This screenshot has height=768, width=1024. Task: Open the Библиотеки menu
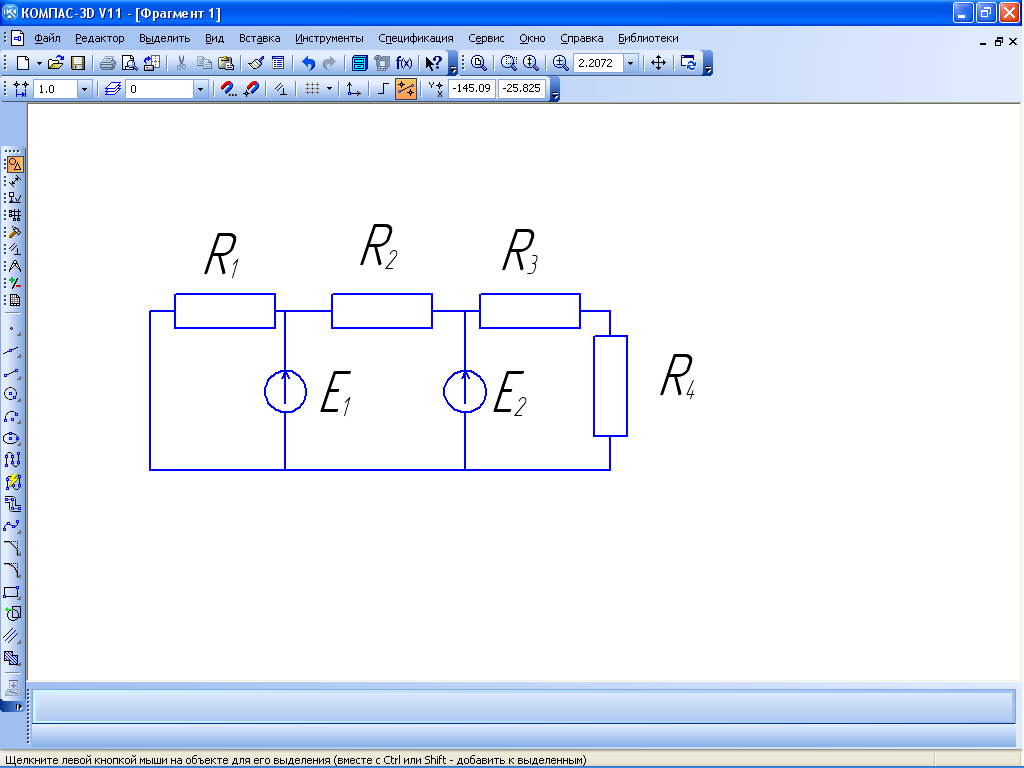point(648,38)
